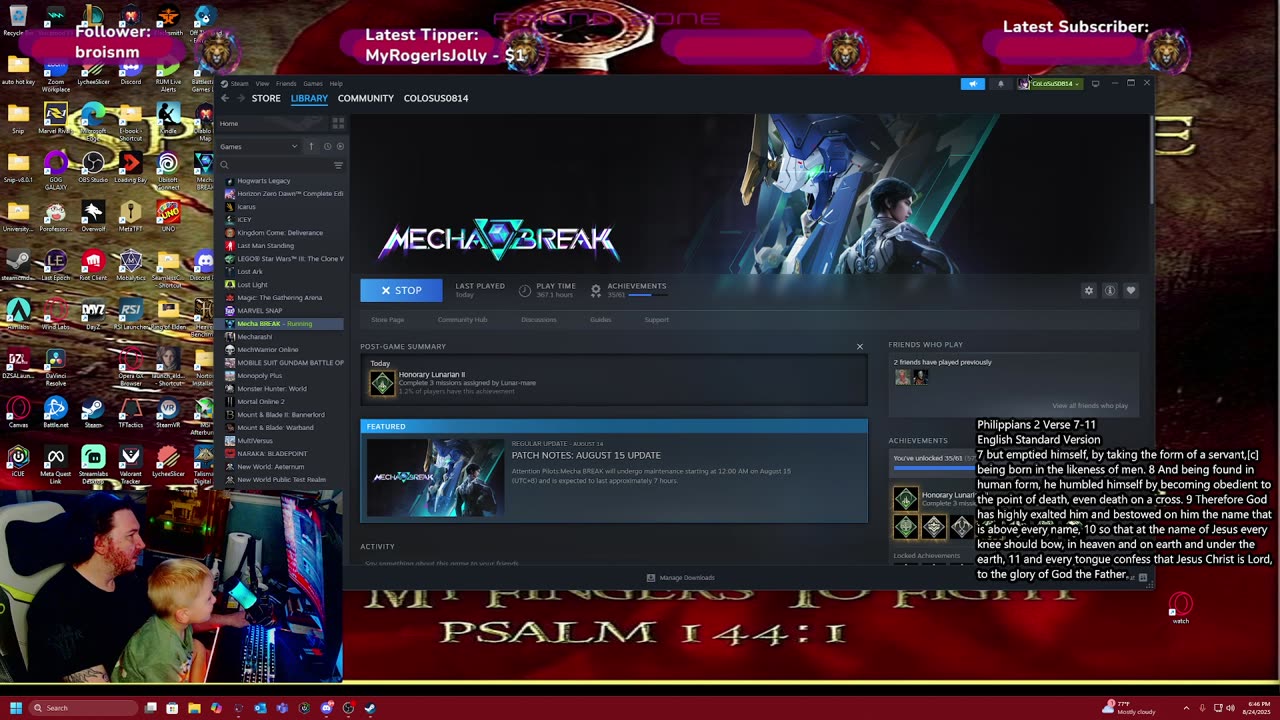
Task: Open the Games menu
Action: click(313, 84)
